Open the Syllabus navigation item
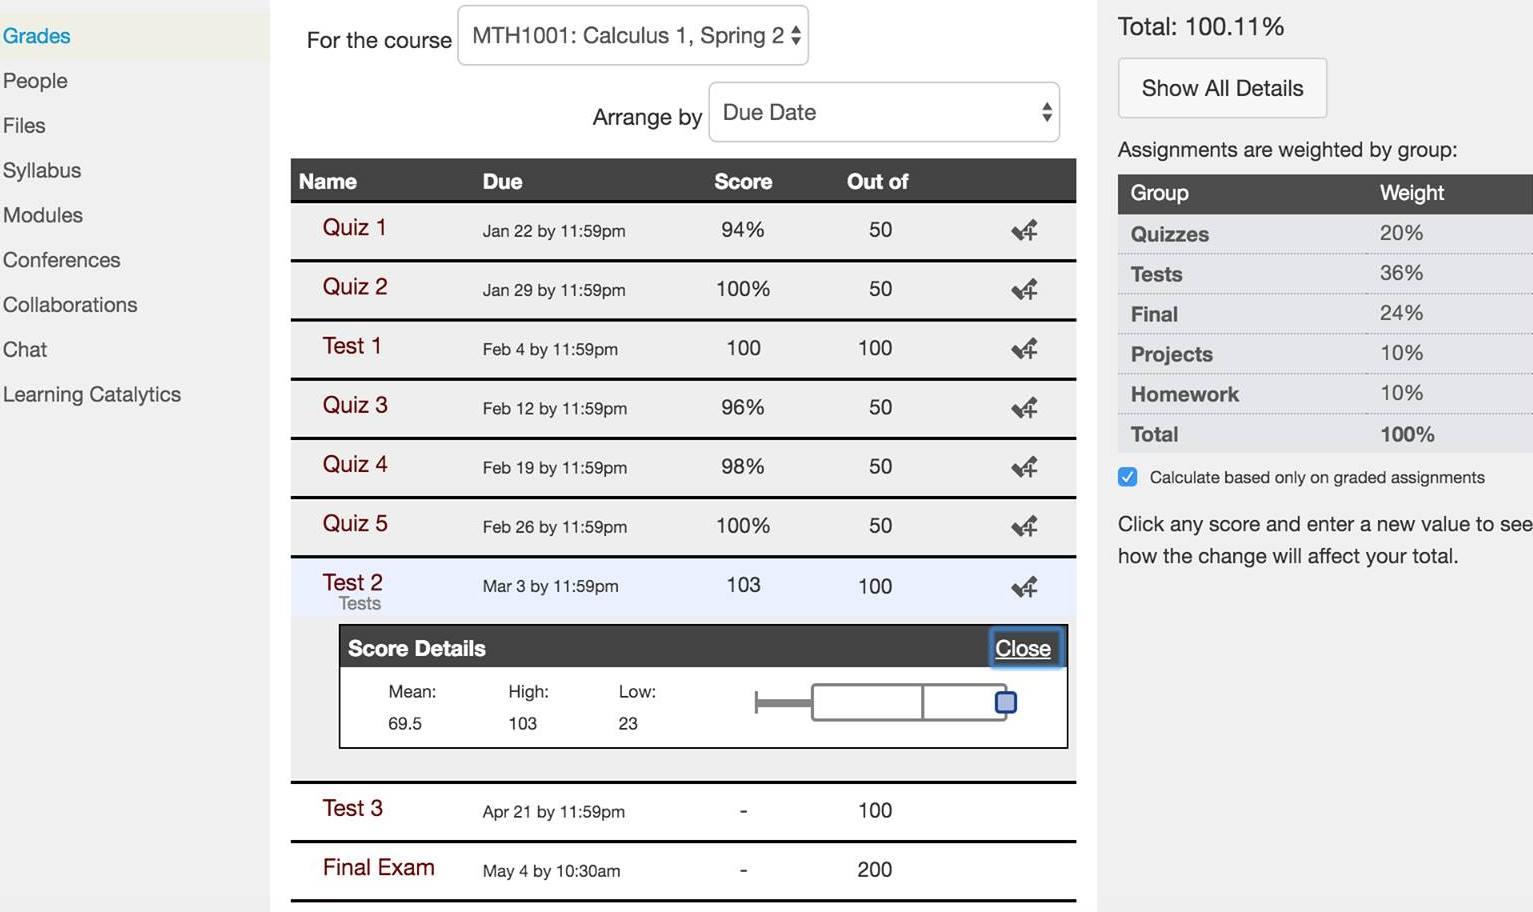Viewport: 1533px width, 912px height. (x=42, y=170)
